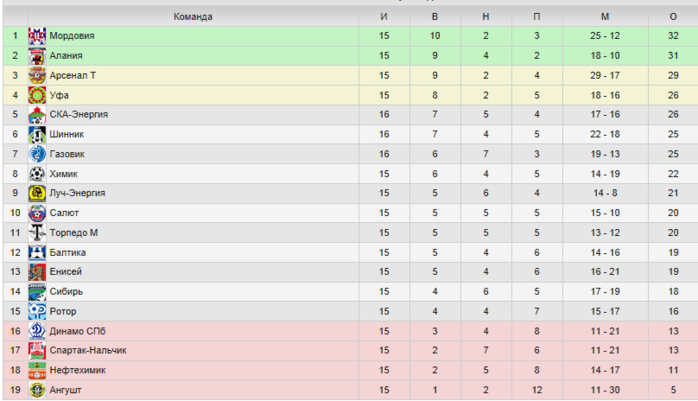Open the Спартак-Нальчик team link
The image size is (698, 401).
pyautogui.click(x=88, y=350)
